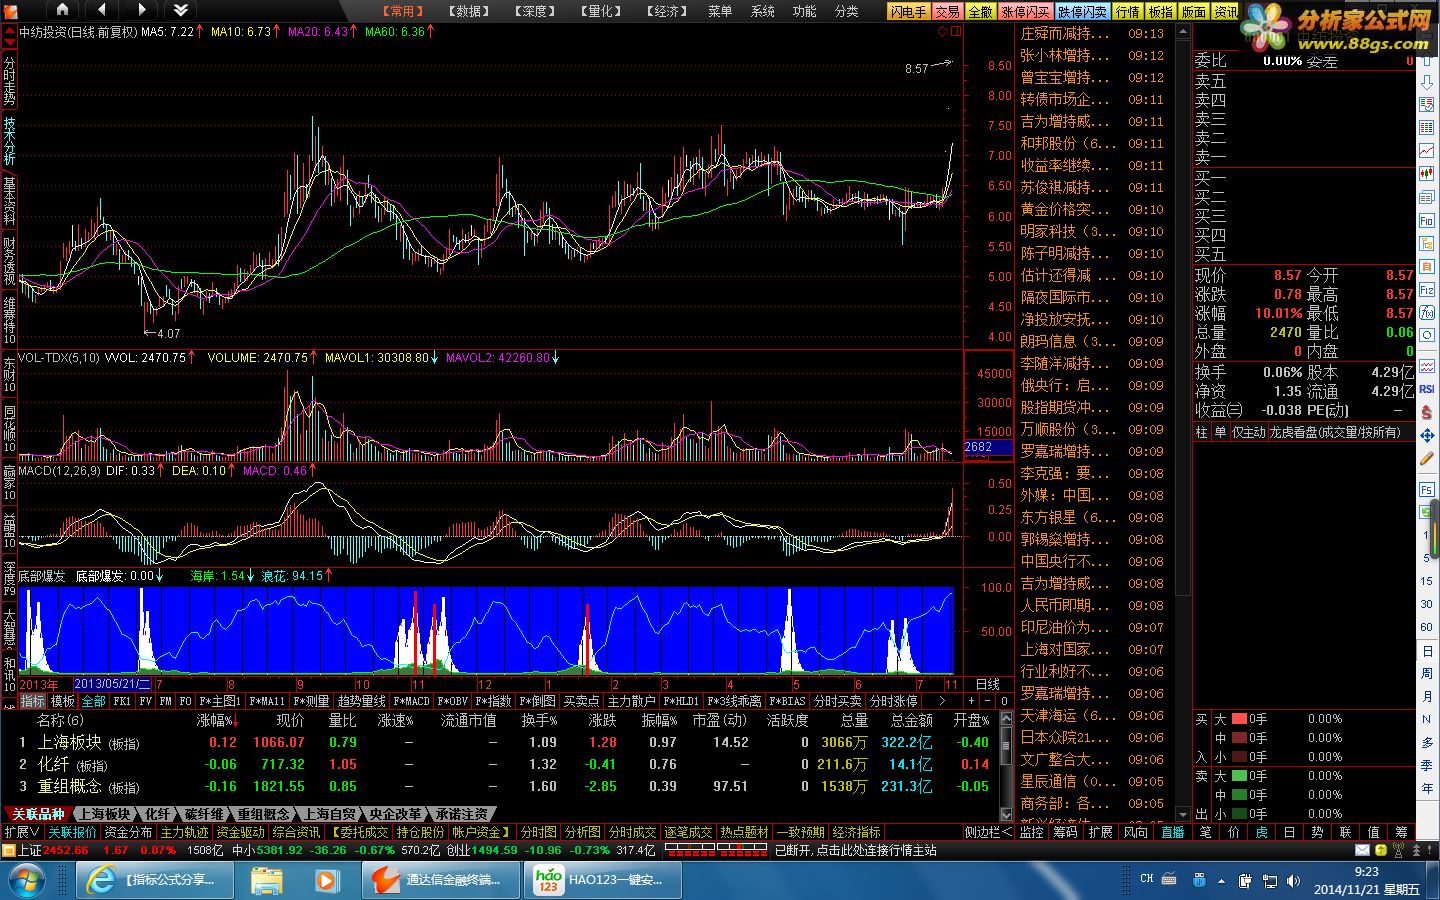Image resolution: width=1440 pixels, height=900 pixels.
Task: Click the 行情 button
Action: (1128, 12)
